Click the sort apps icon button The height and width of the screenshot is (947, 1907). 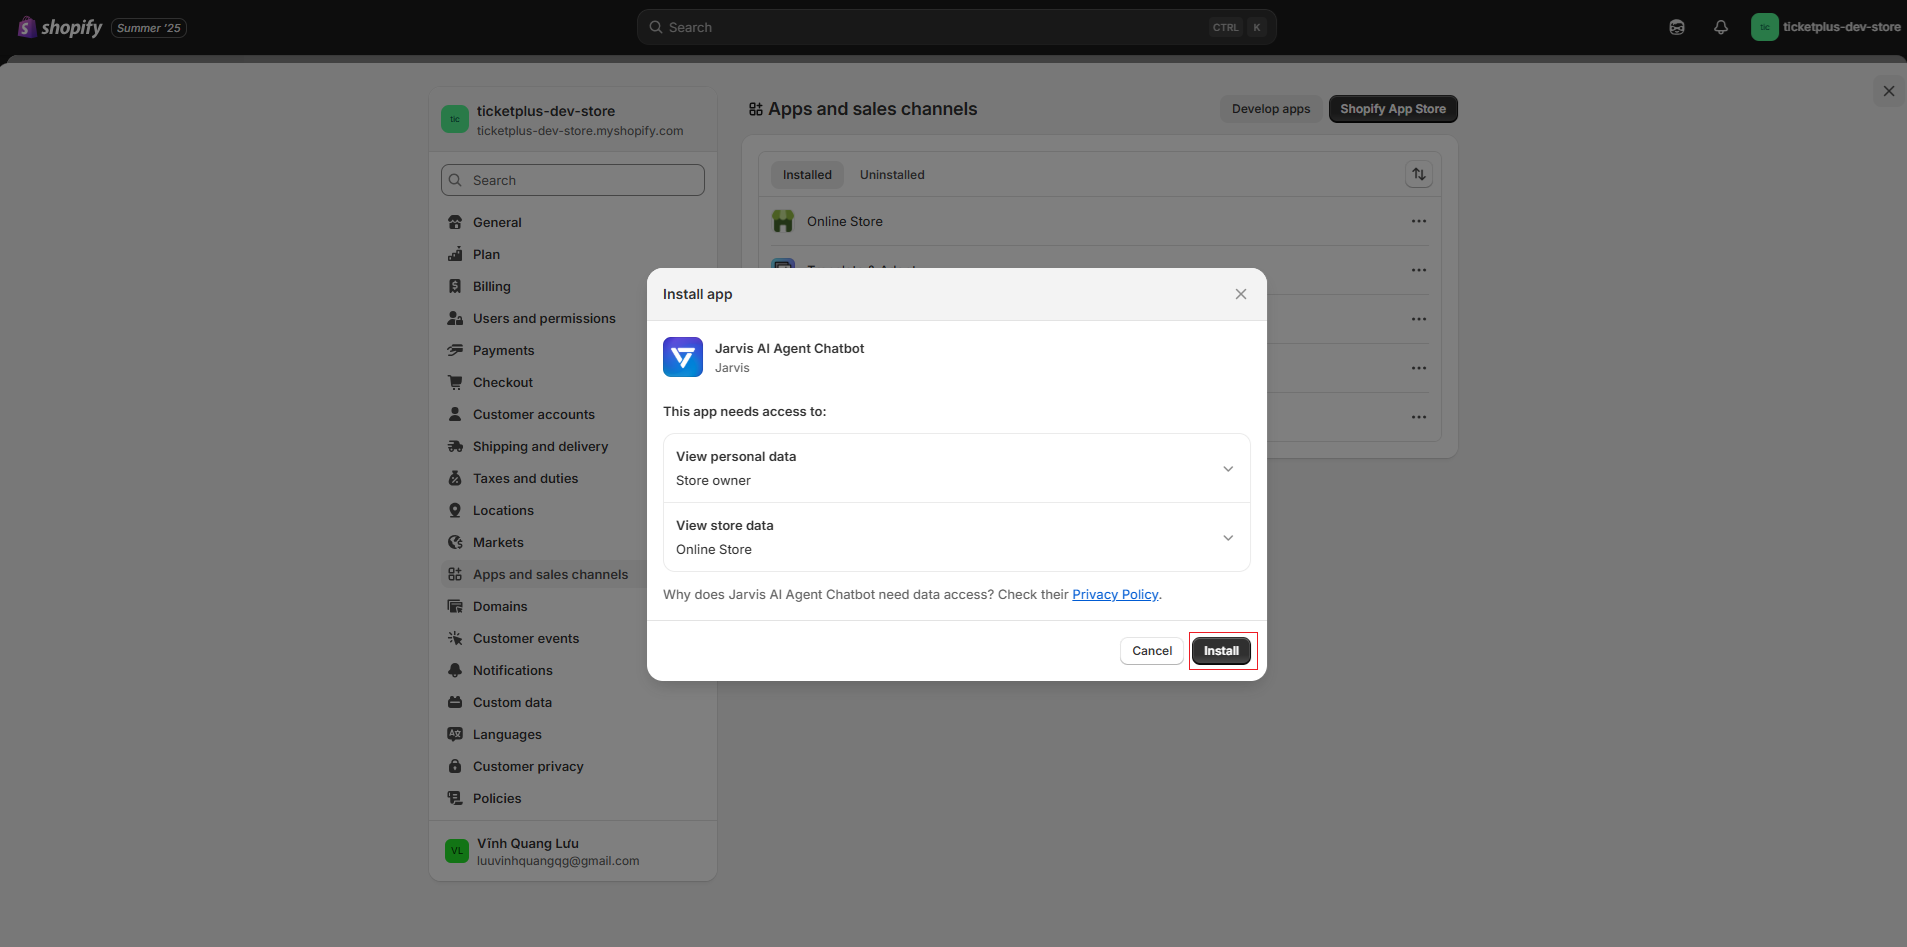tap(1418, 174)
